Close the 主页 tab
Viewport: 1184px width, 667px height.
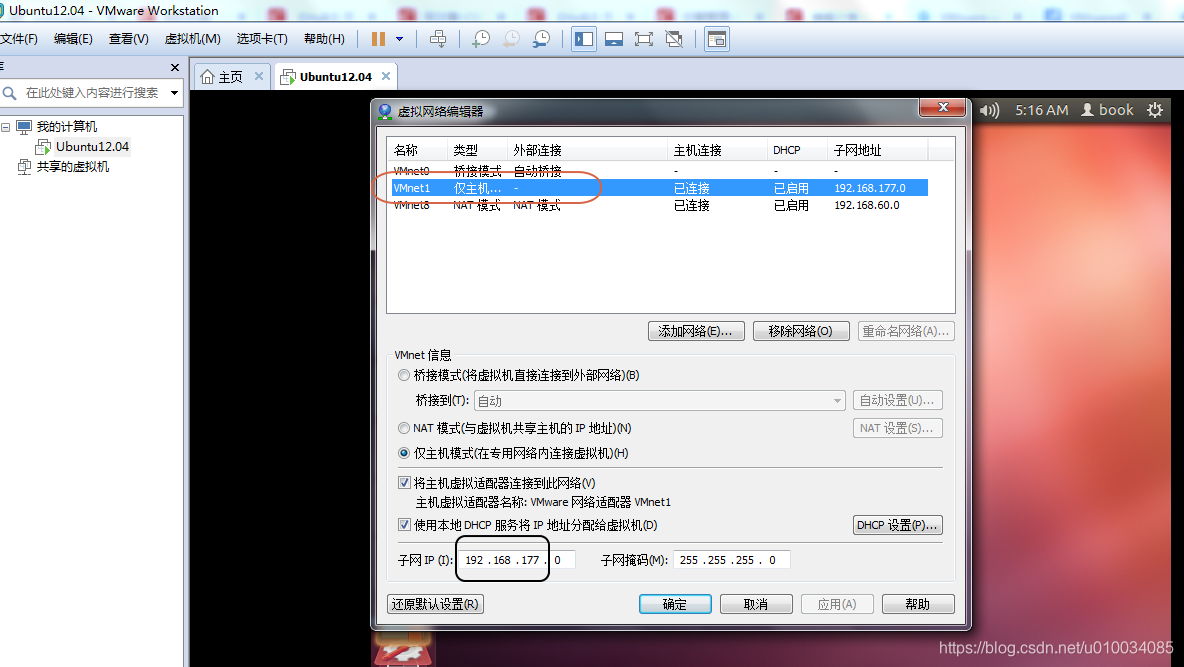coord(259,76)
